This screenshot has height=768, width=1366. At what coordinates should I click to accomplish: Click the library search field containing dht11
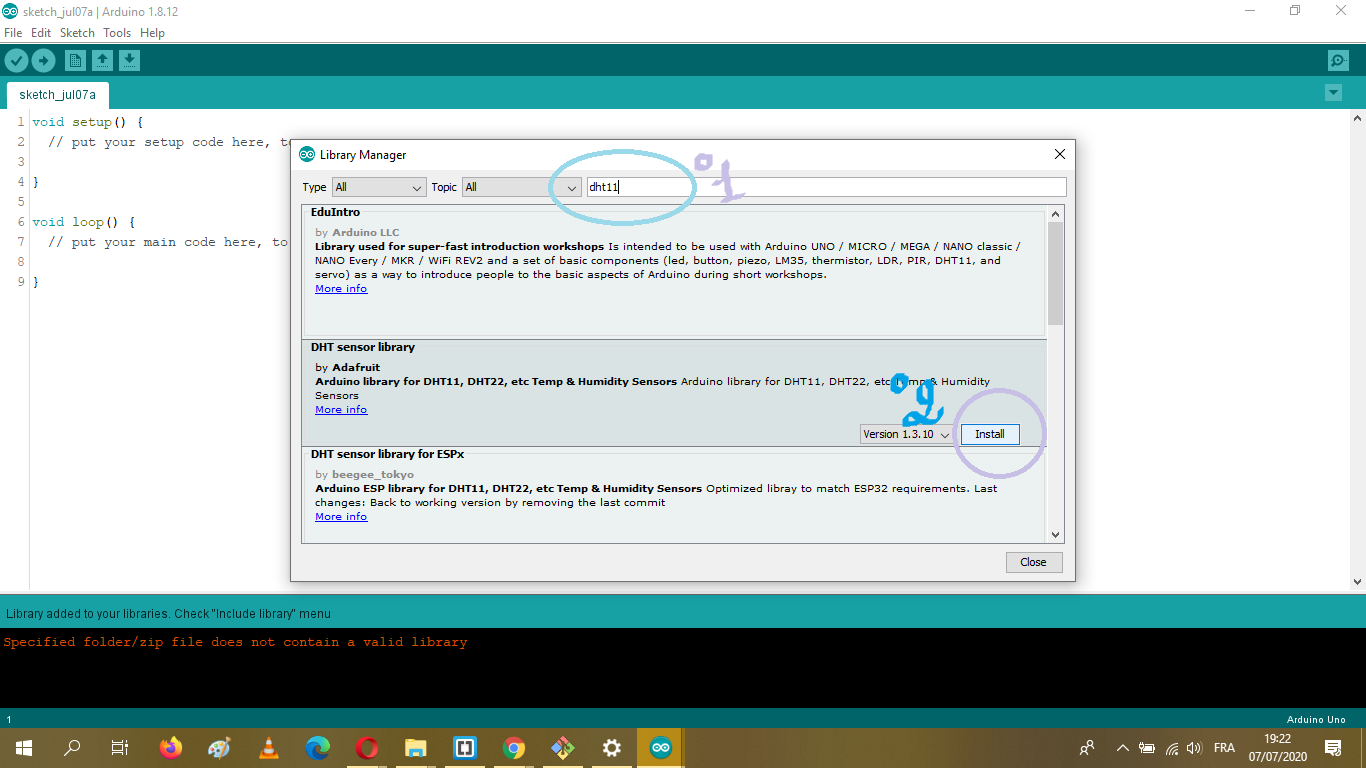coord(826,187)
